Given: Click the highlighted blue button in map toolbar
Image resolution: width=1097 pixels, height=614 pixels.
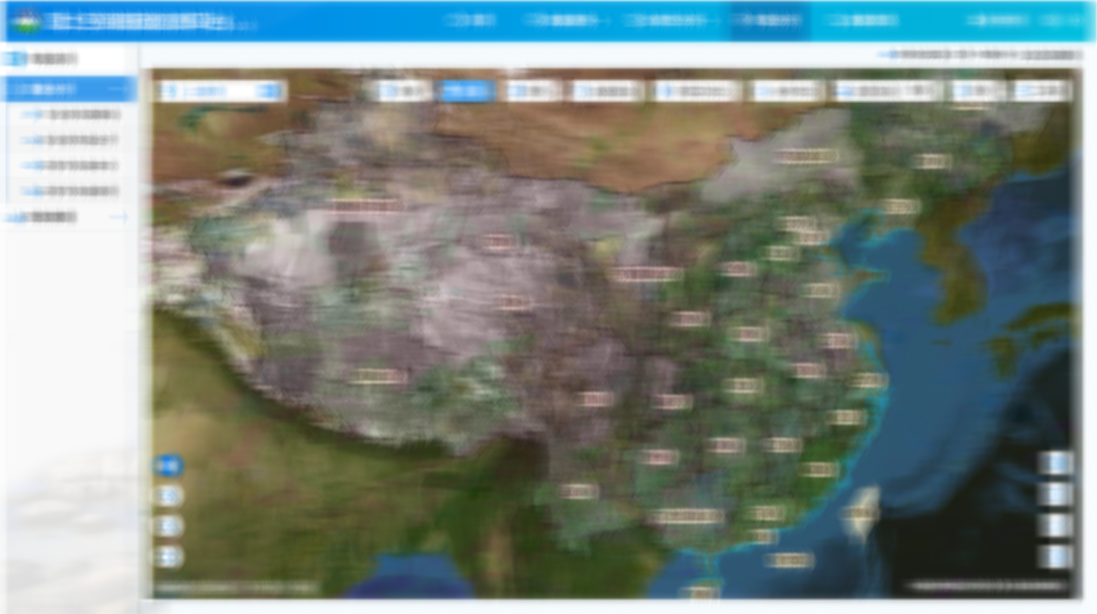Looking at the screenshot, I should click(x=468, y=91).
